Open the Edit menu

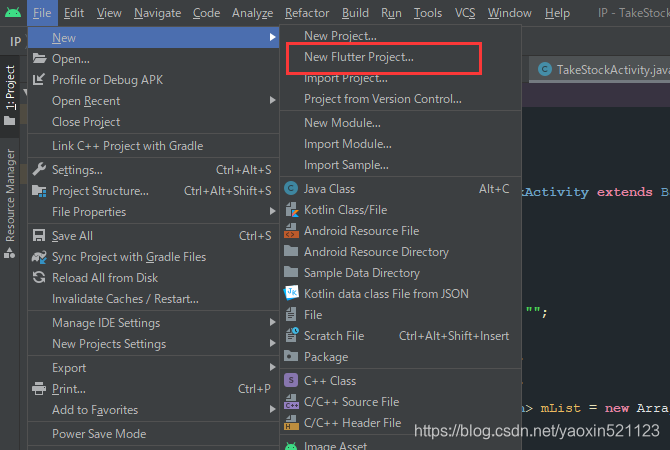click(74, 13)
